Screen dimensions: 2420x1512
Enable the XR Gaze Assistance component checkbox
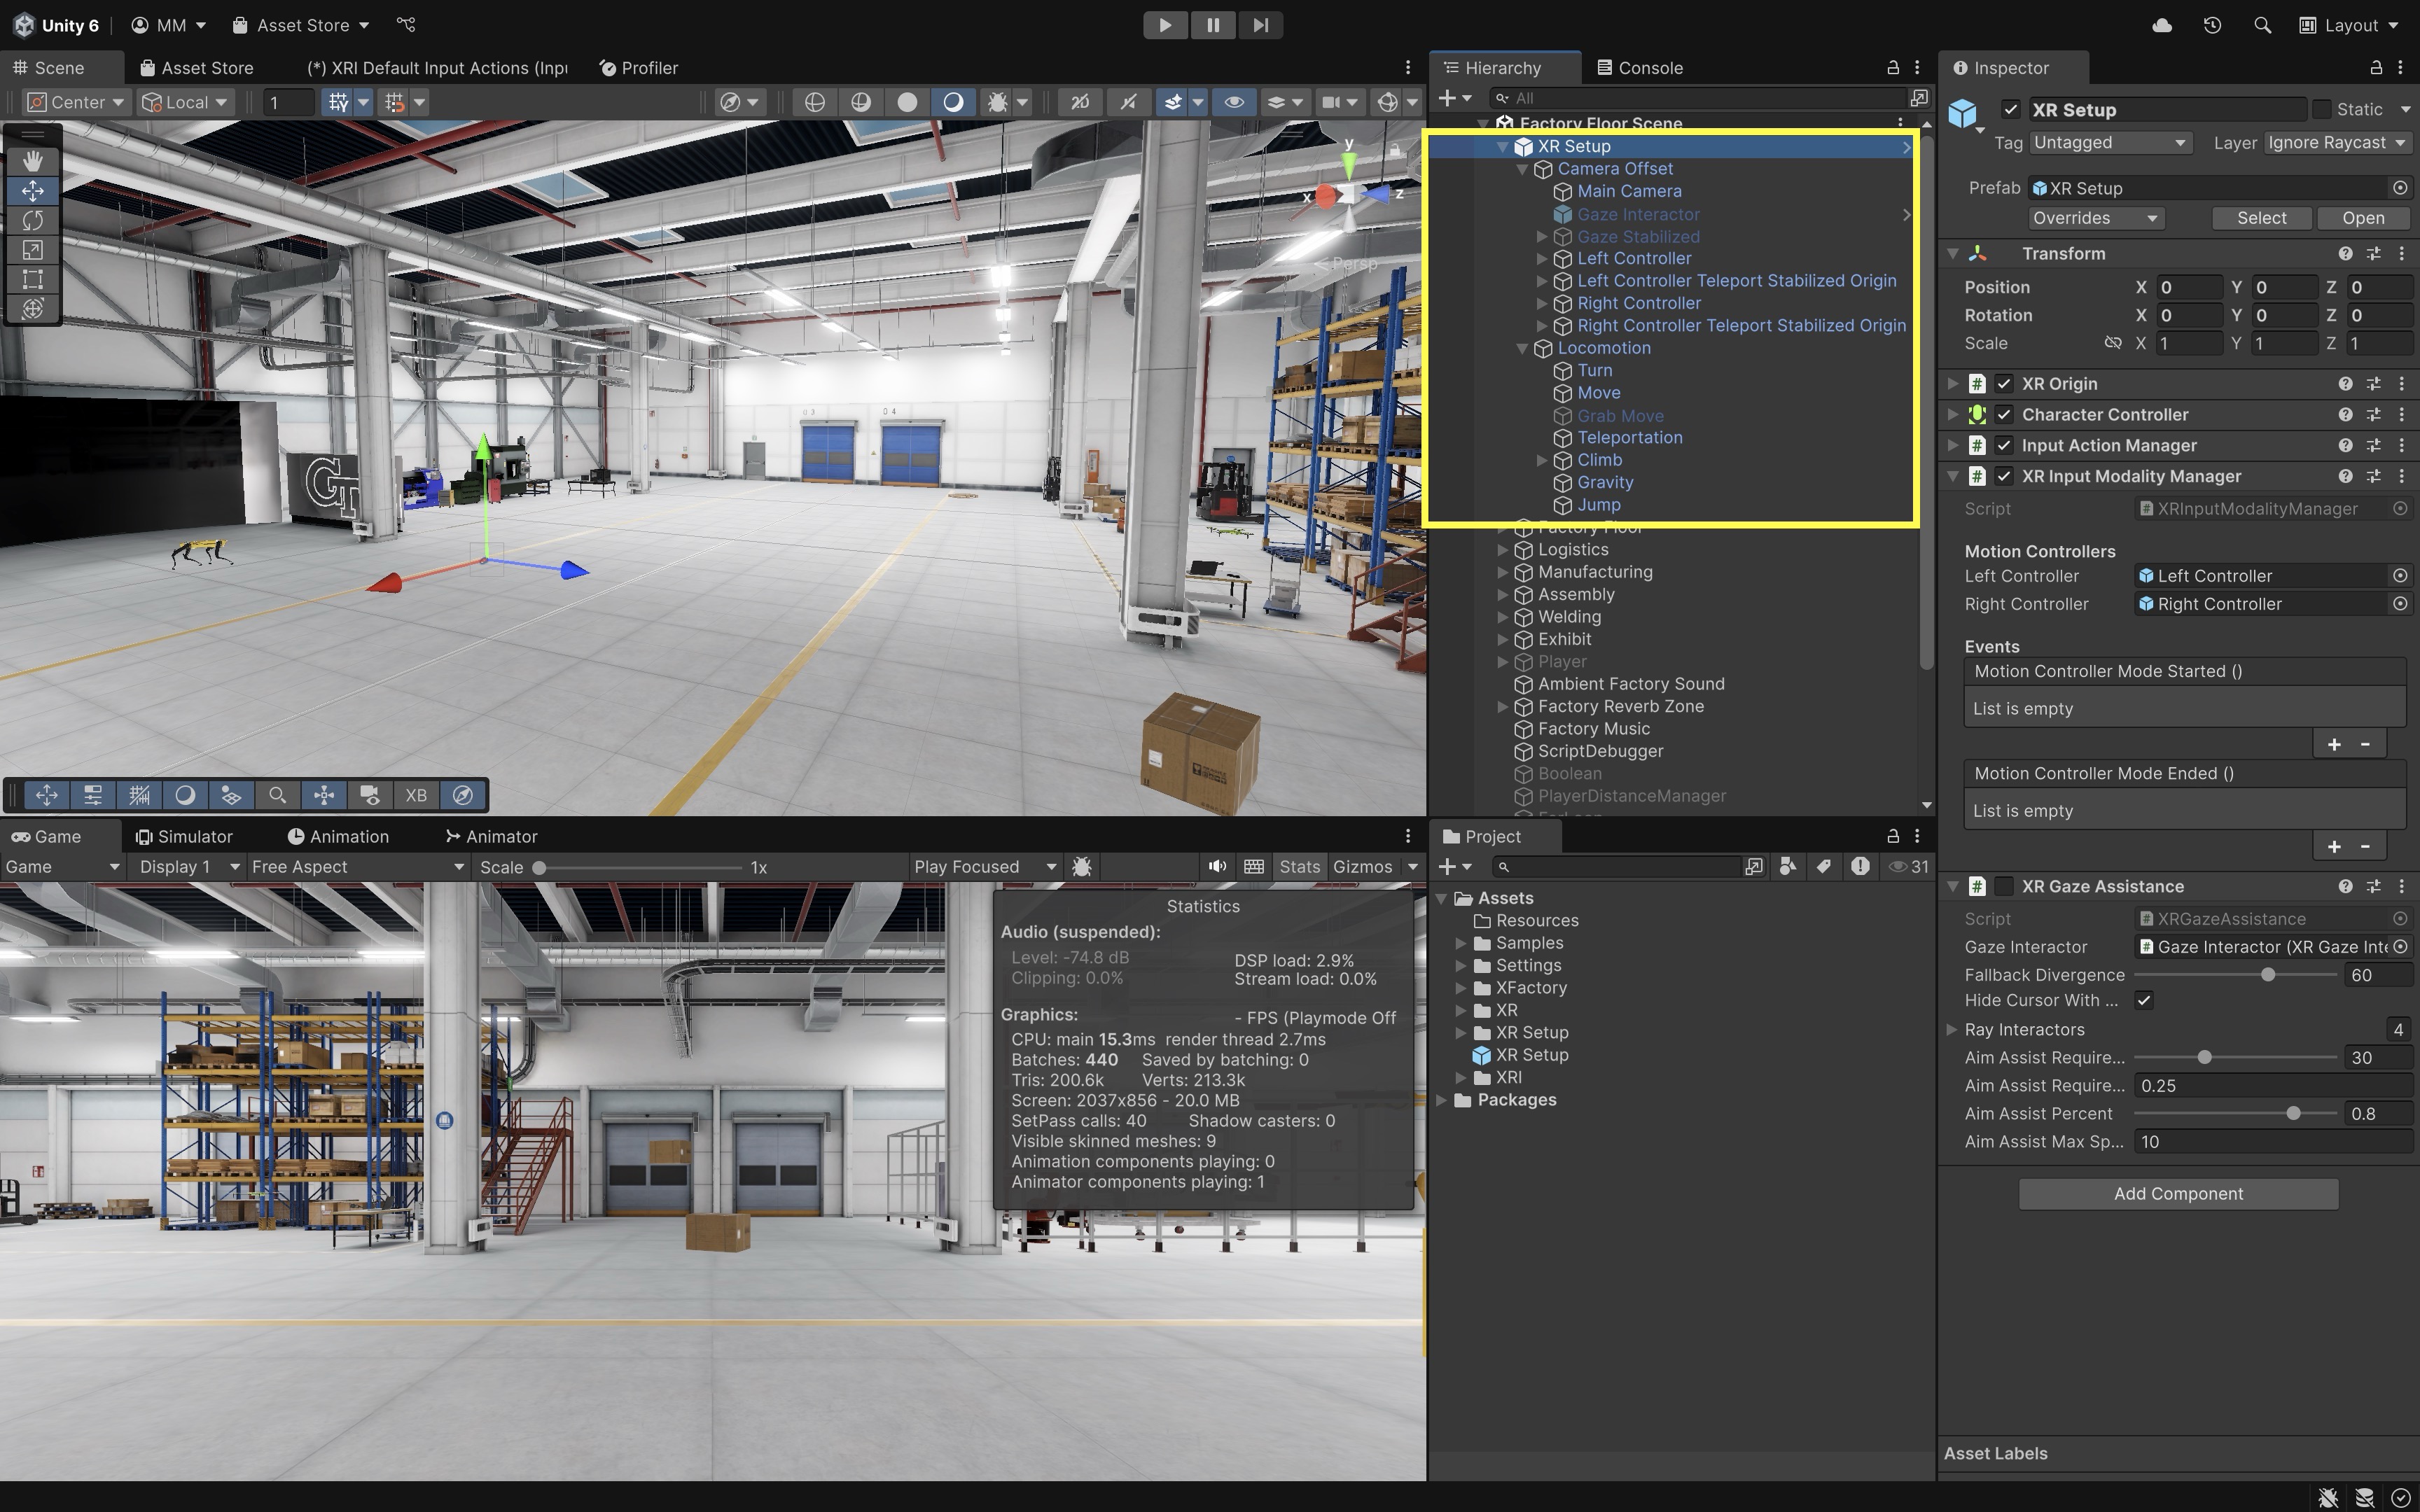(x=2004, y=886)
